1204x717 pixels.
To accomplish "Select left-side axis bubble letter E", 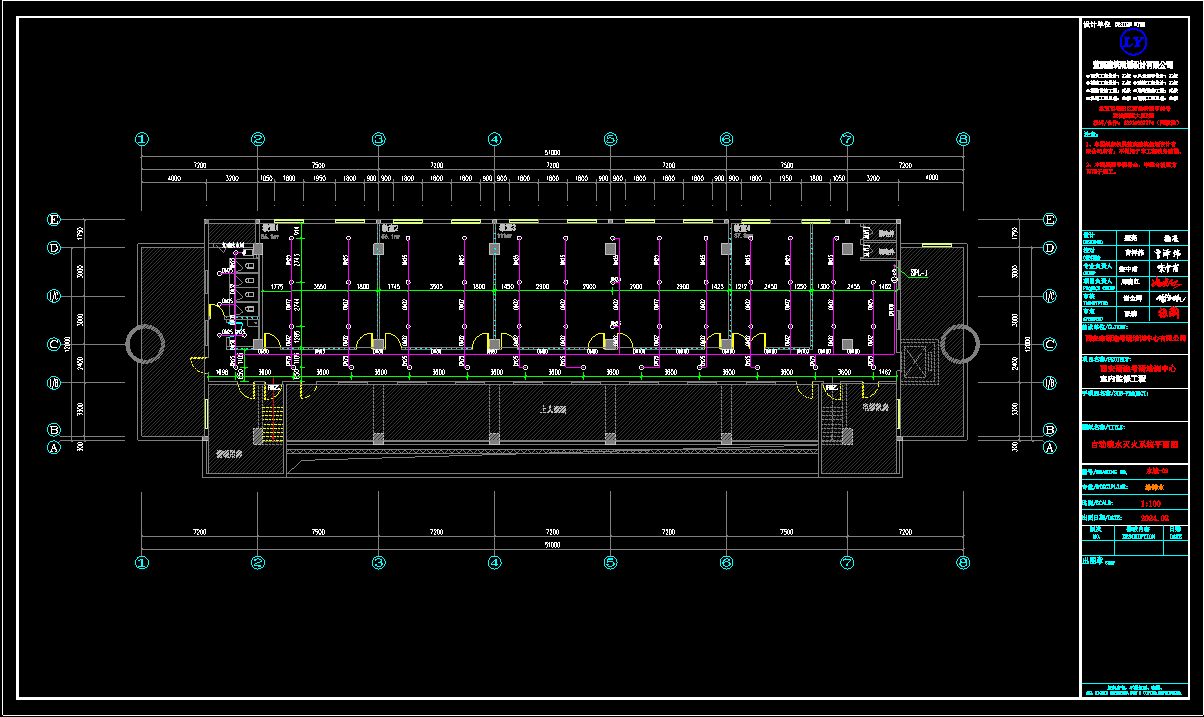I will pos(55,220).
